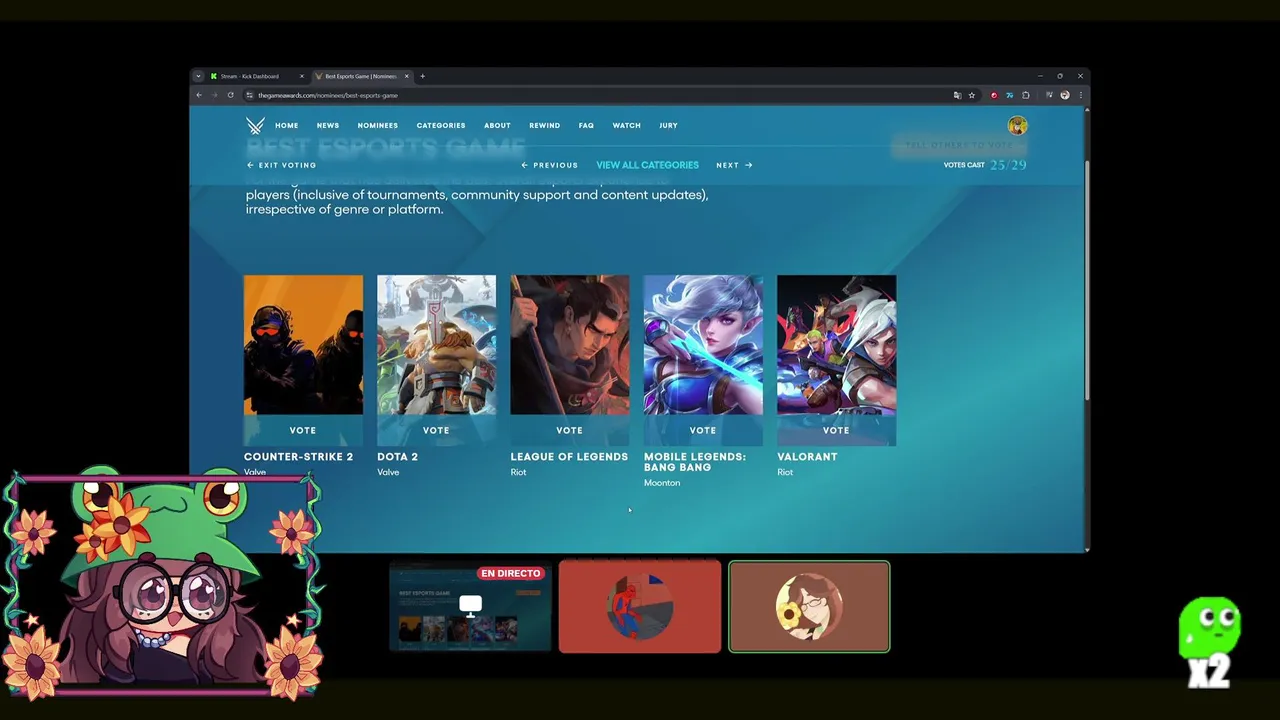
Task: Click the Tell Others to Vote button
Action: tap(958, 145)
